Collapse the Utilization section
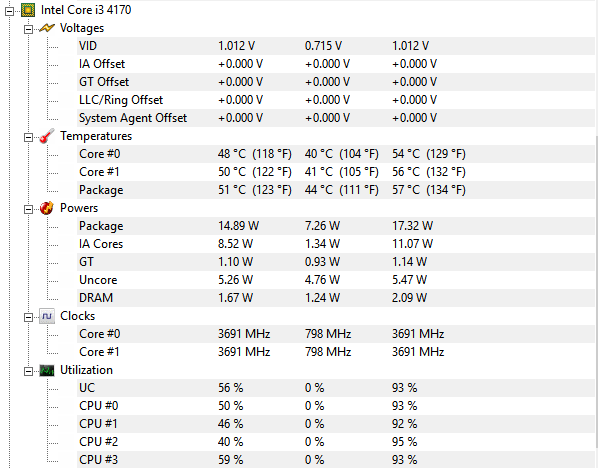The image size is (598, 468). [28, 372]
